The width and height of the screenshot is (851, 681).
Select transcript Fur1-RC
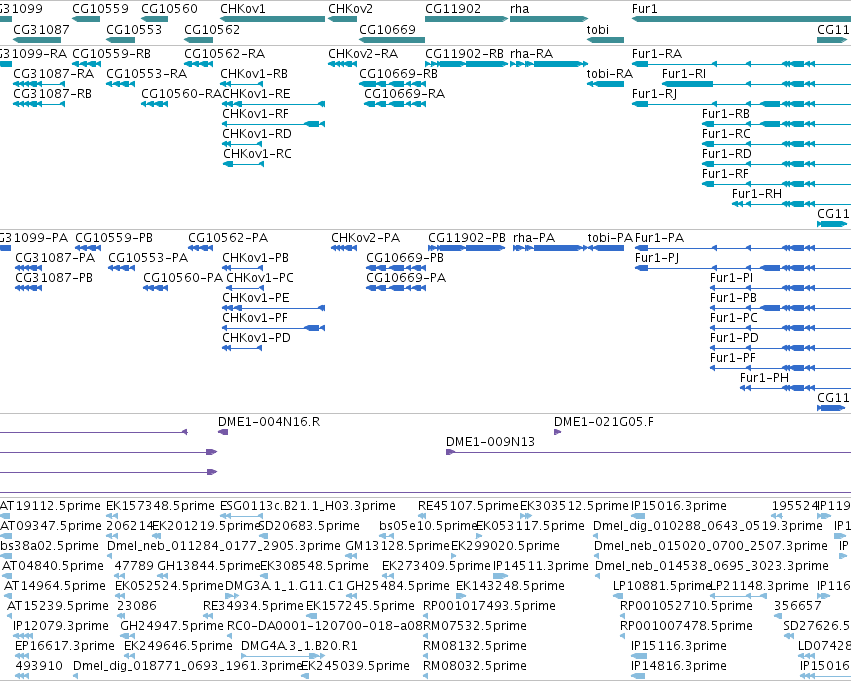[x=726, y=134]
